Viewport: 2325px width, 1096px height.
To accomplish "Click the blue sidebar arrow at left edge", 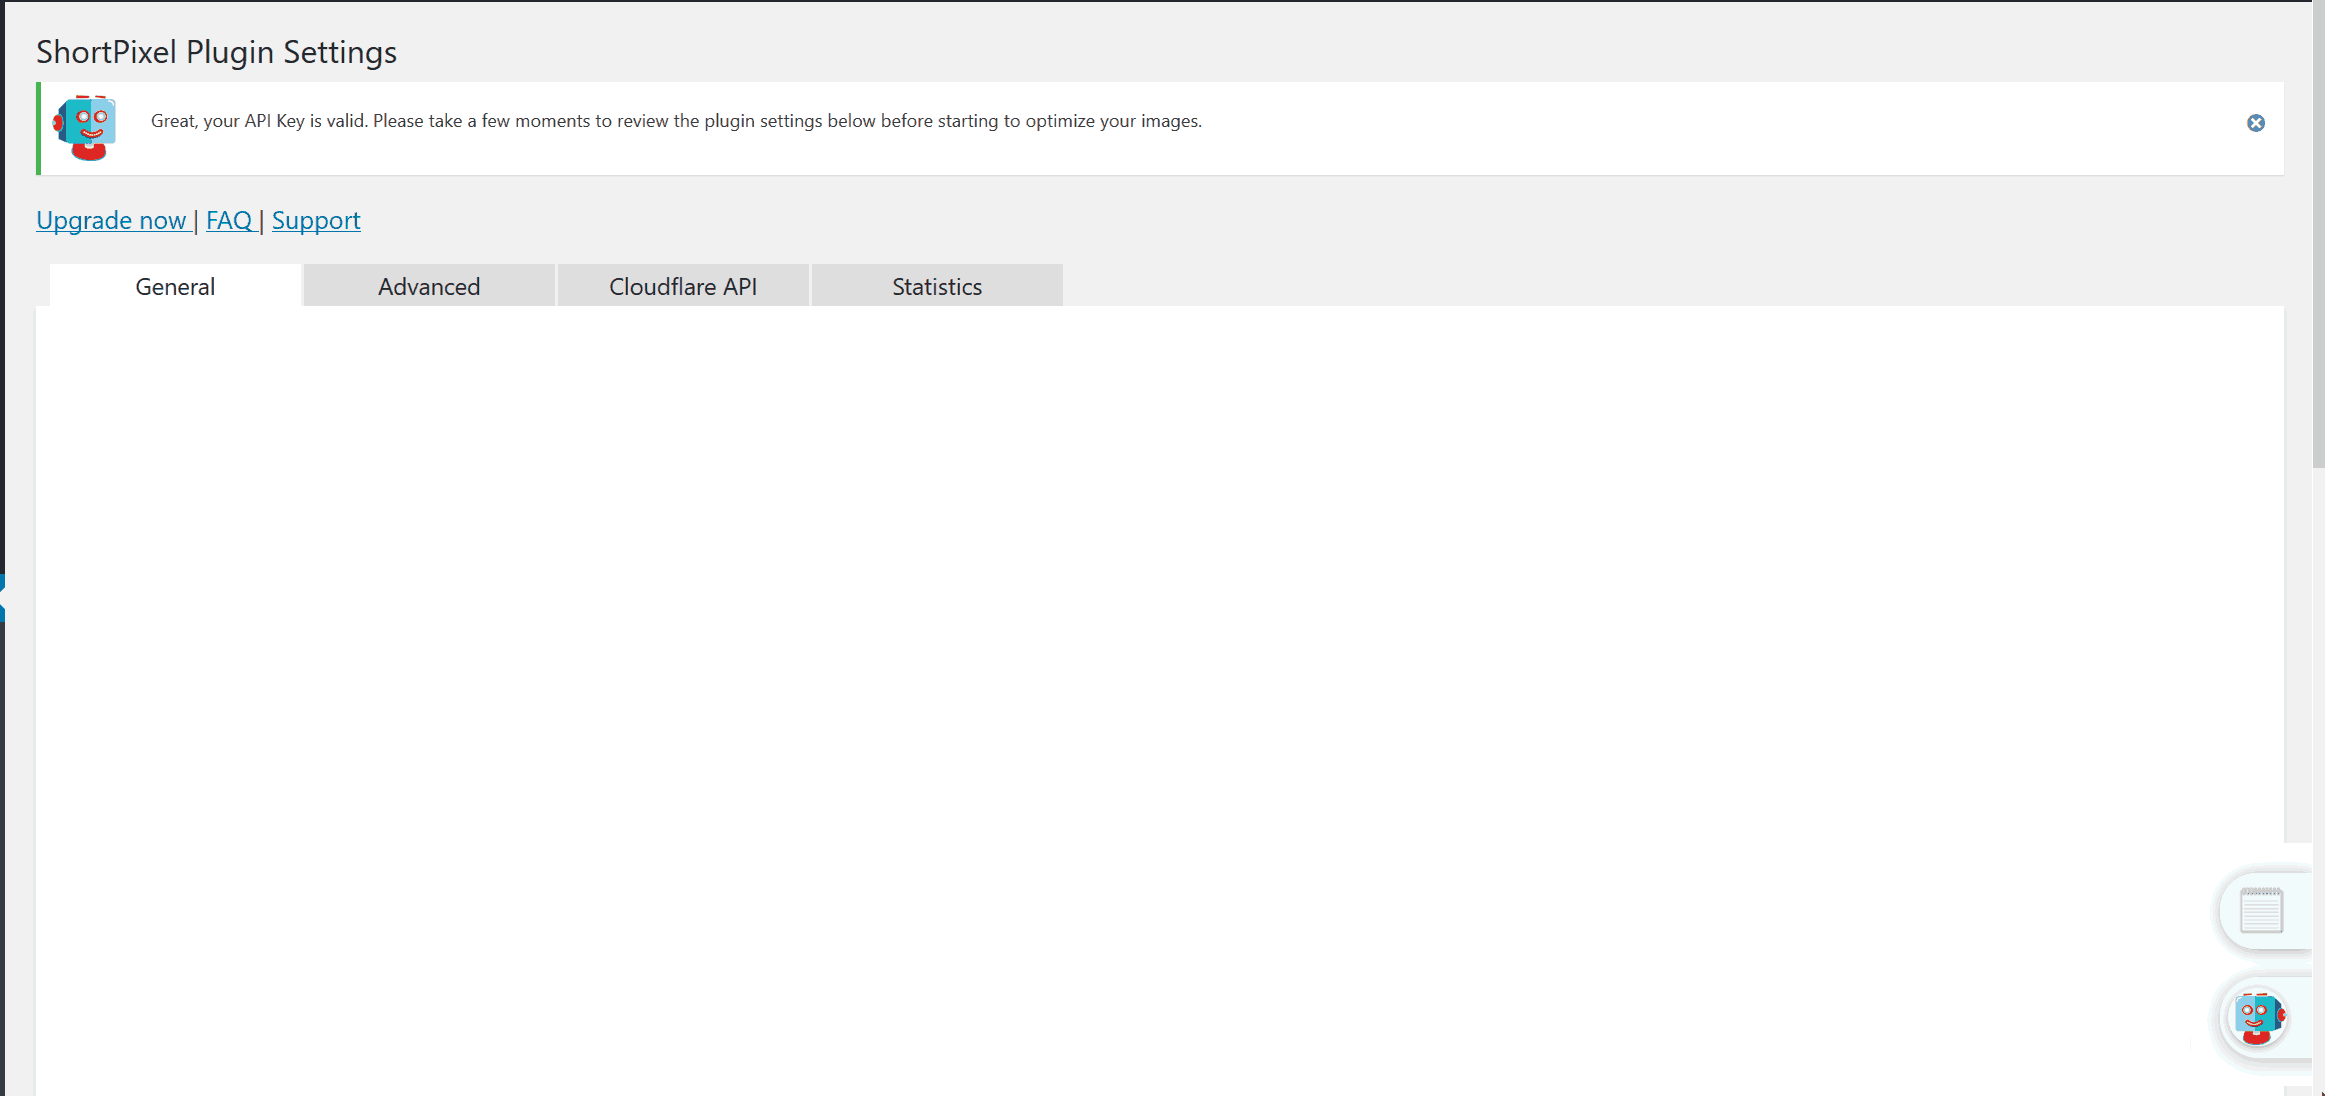I will pos(3,598).
